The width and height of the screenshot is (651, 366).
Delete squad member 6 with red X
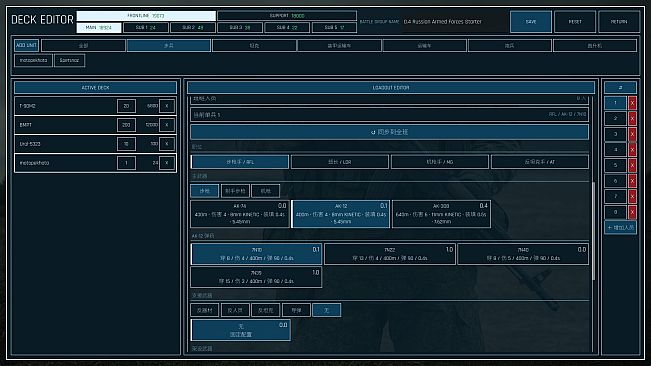[x=632, y=181]
